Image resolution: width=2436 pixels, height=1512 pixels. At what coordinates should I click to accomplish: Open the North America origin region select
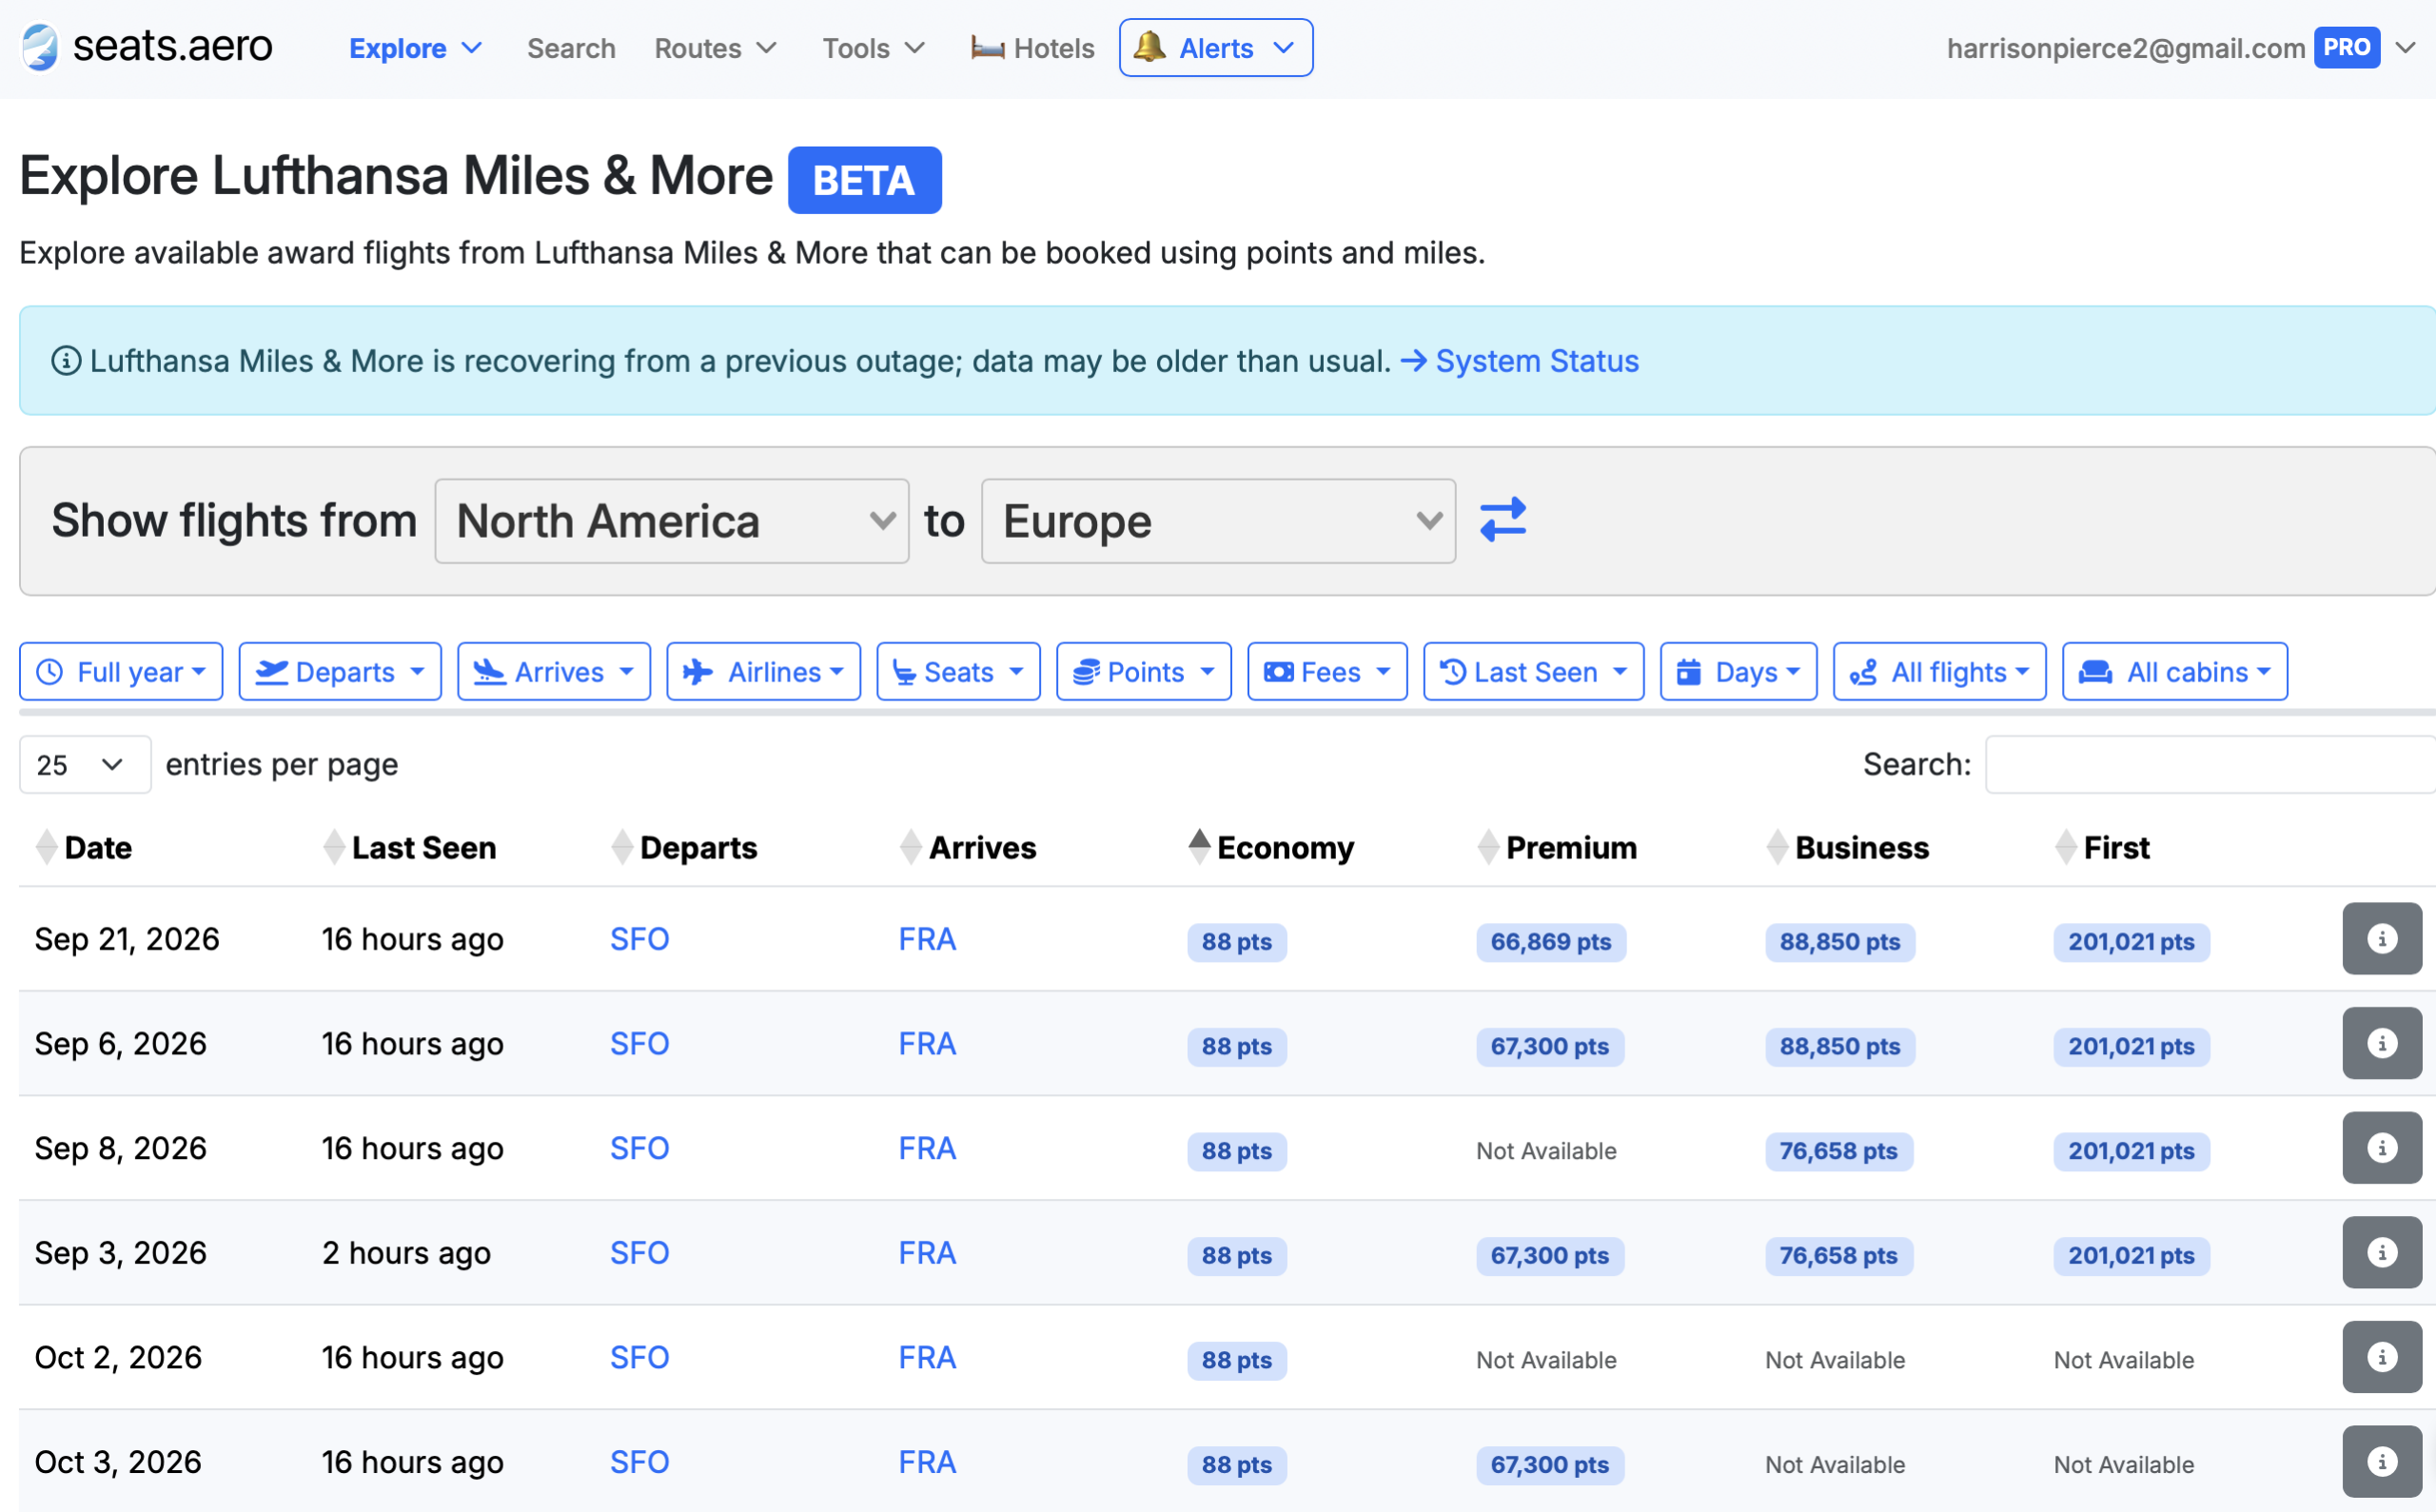672,521
